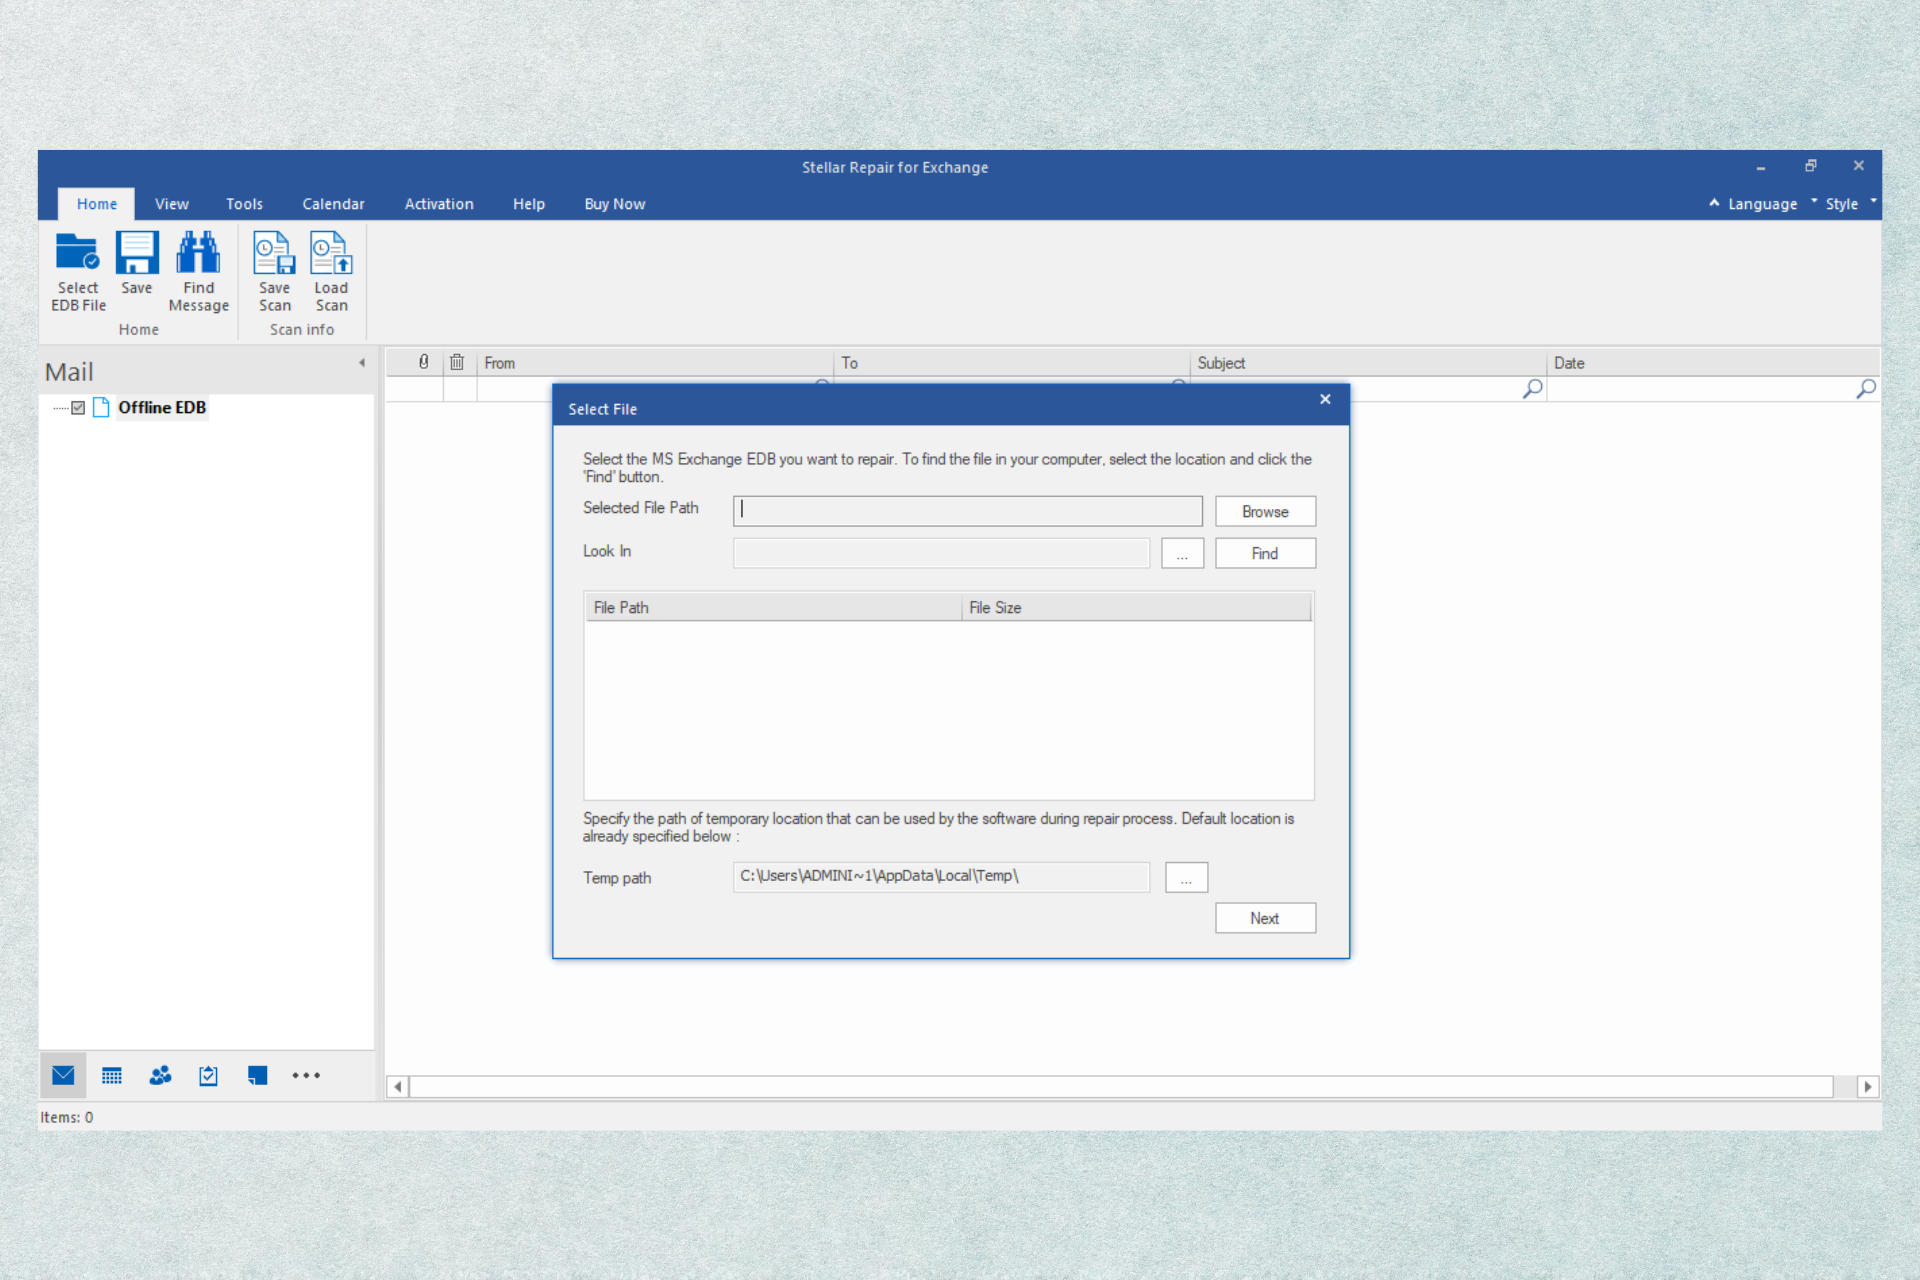Click the Date column search magnifier

pos(1866,389)
